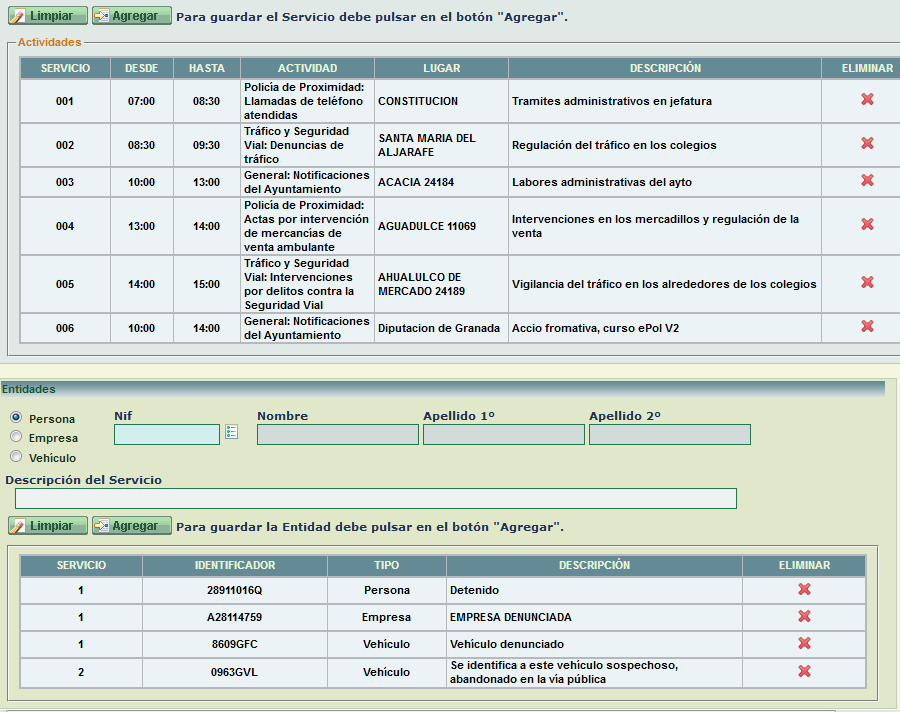This screenshot has width=900, height=712.
Task: Delete abandoned vehicle 0963GVL entry
Action: pos(804,673)
